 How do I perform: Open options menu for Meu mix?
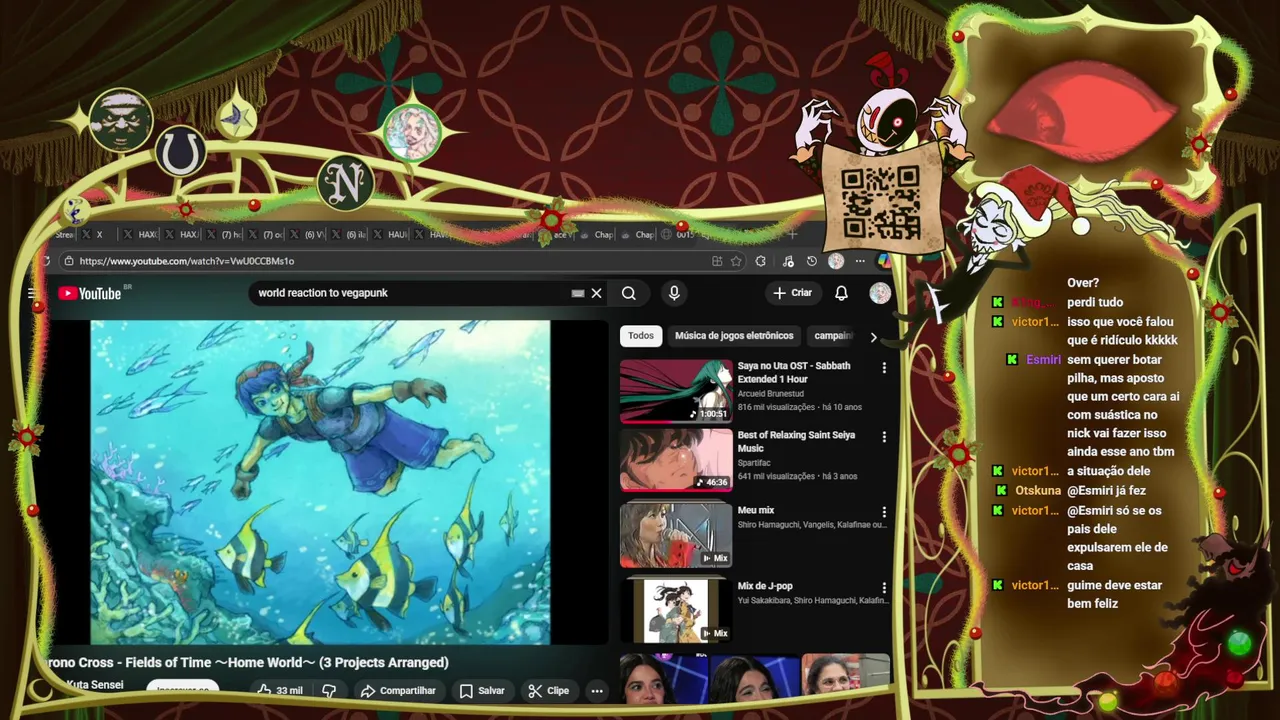[884, 512]
